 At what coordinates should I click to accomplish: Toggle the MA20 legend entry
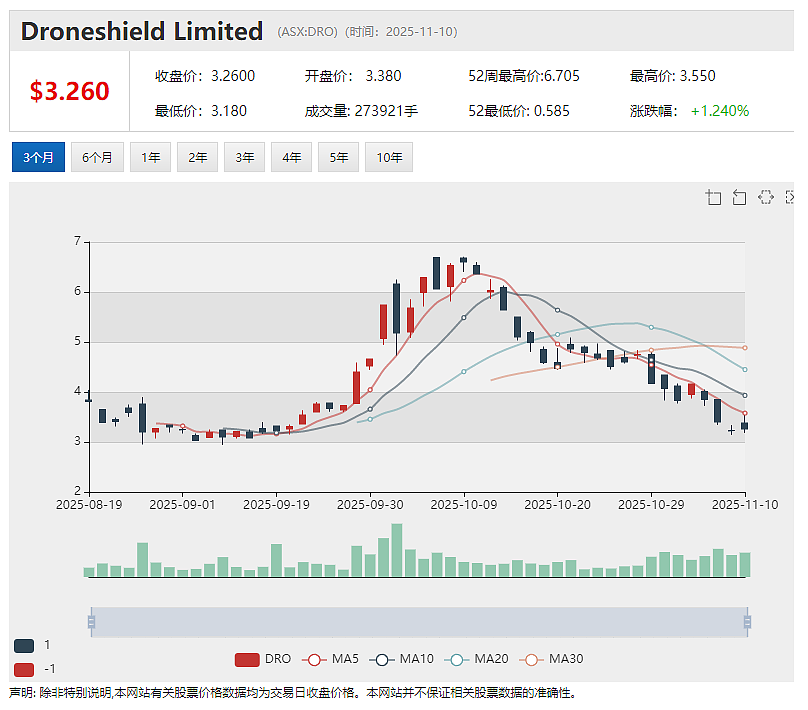[476, 659]
